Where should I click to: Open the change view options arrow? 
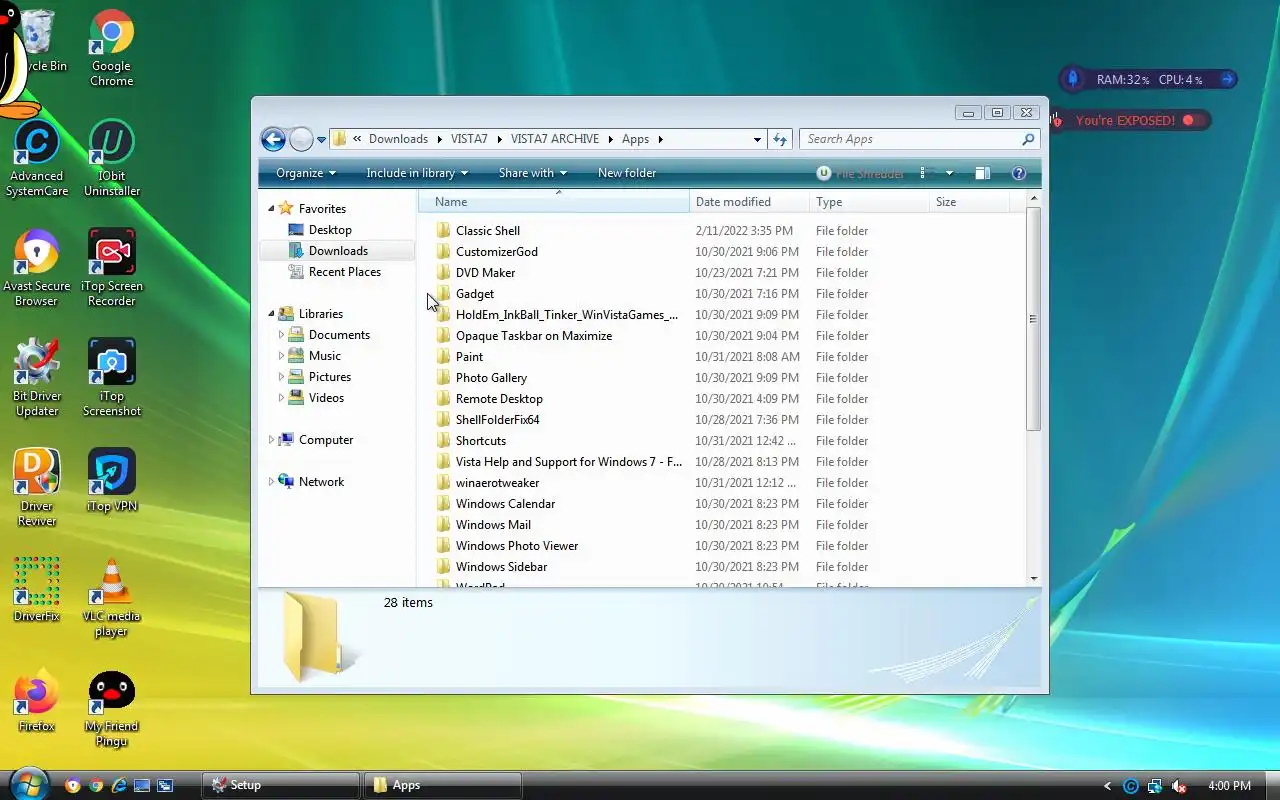949,173
